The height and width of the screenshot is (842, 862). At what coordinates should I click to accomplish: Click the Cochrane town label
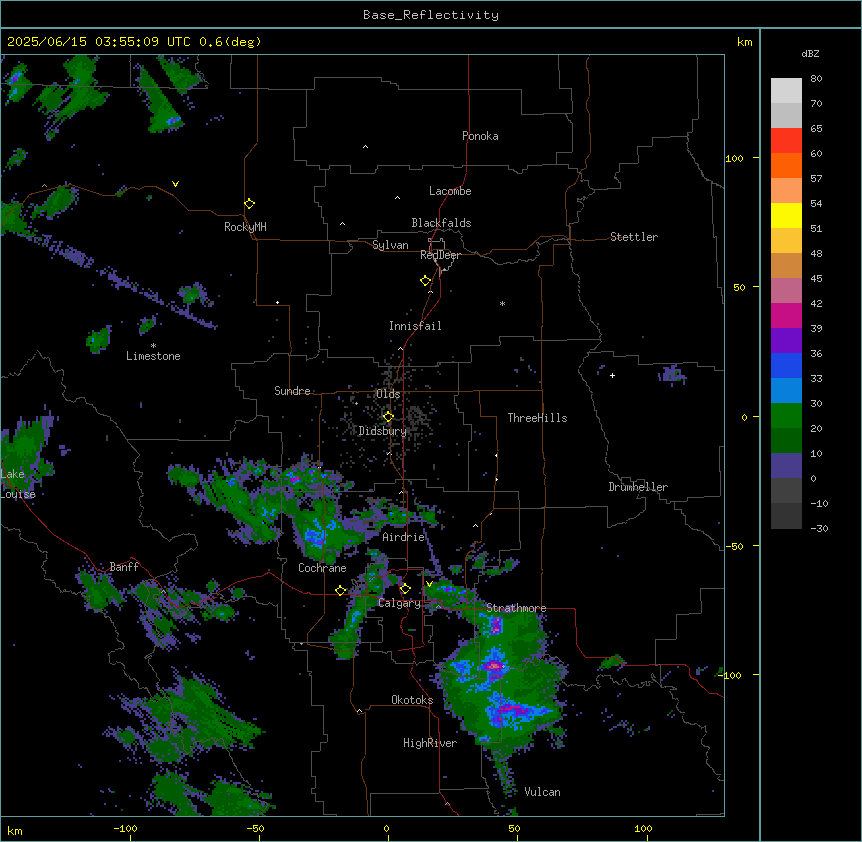[x=322, y=568]
